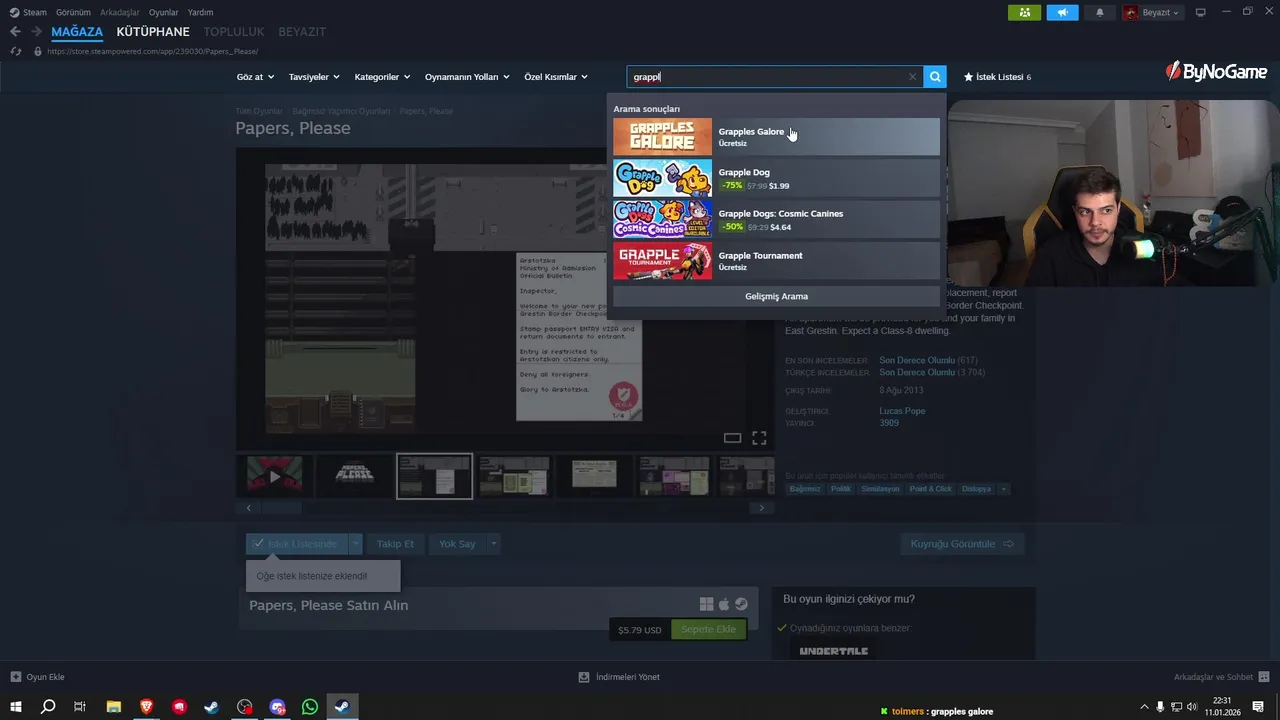This screenshot has width=1280, height=720.
Task: Switch to Big Picture display icon
Action: (x=1201, y=13)
